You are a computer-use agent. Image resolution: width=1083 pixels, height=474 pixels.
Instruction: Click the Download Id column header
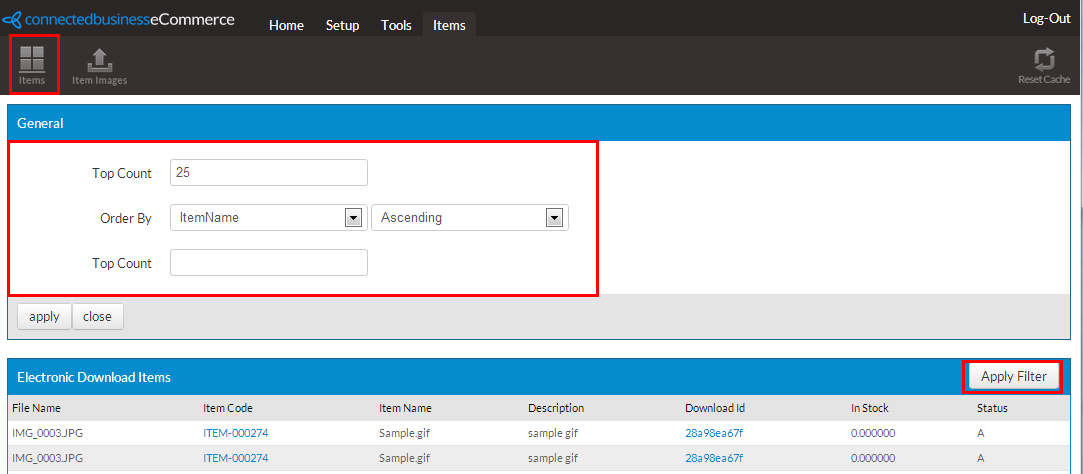pyautogui.click(x=715, y=408)
